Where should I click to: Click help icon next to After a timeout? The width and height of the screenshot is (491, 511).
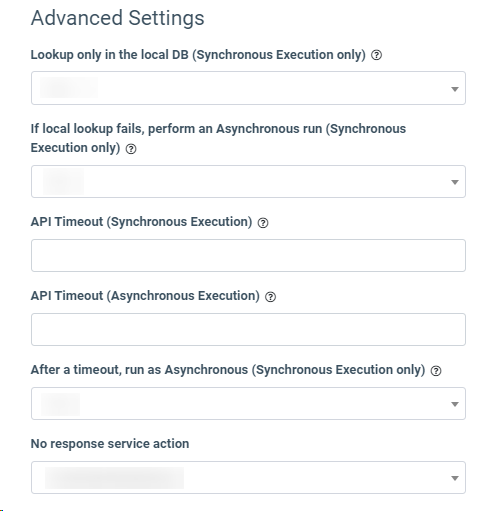click(x=436, y=371)
